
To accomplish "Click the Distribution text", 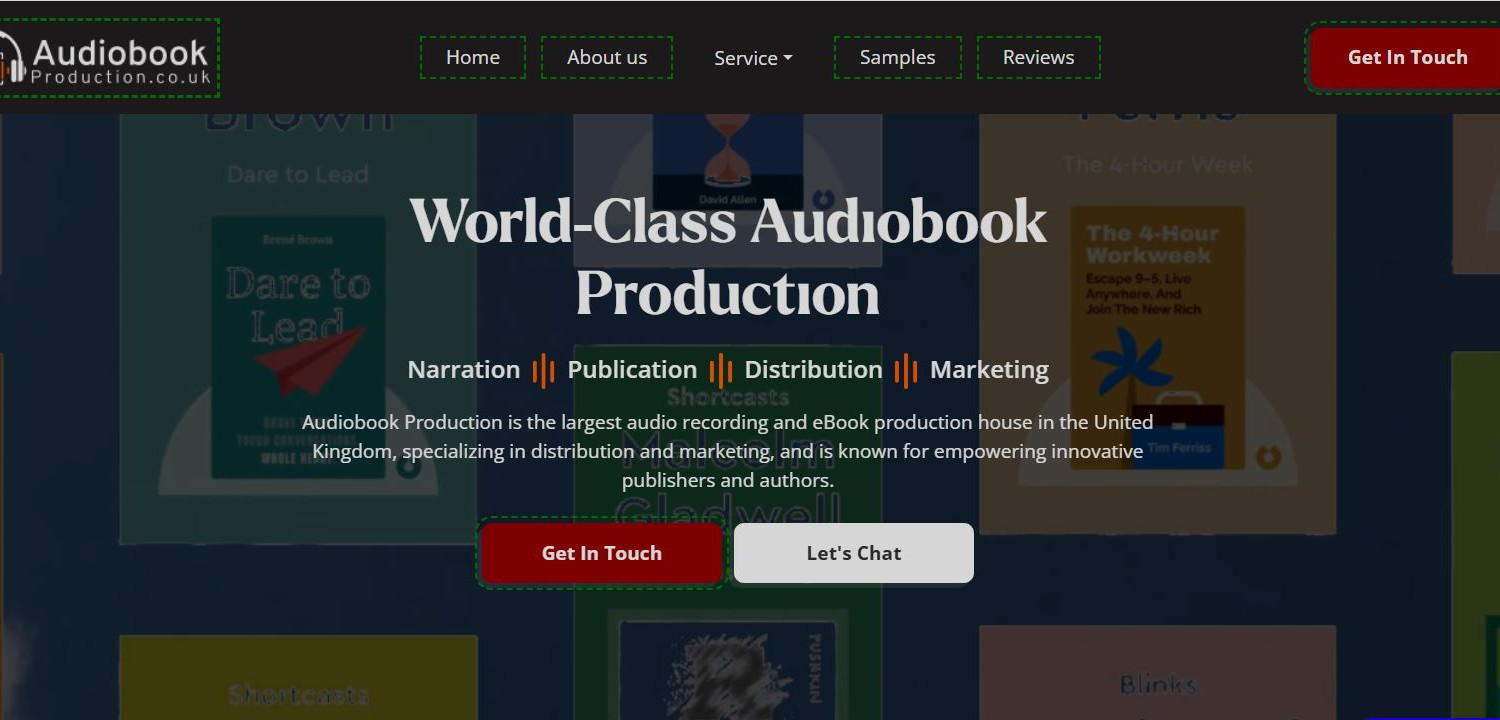I will [813, 370].
